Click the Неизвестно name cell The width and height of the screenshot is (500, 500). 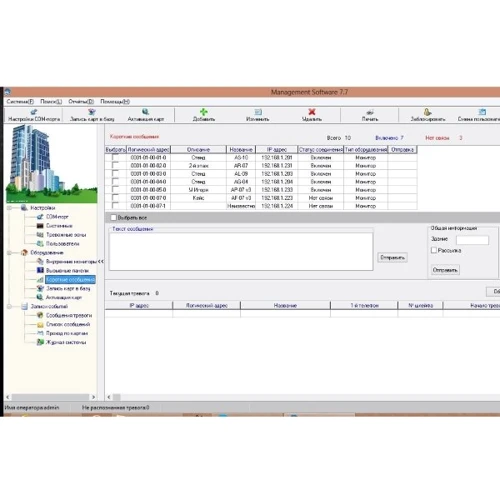241,206
